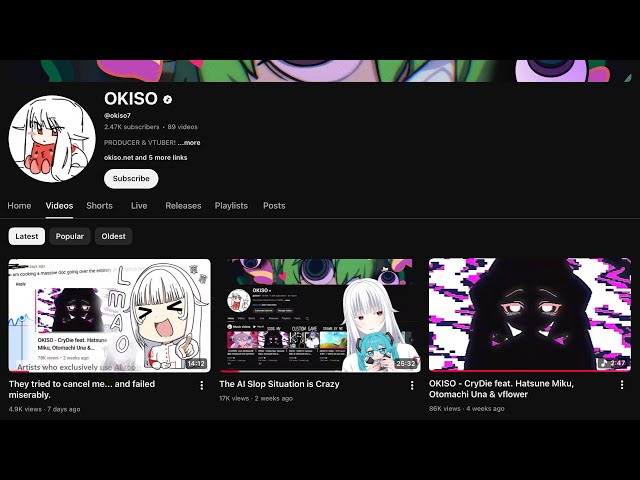Expand "okiso.net and 5 more links"

[146, 158]
